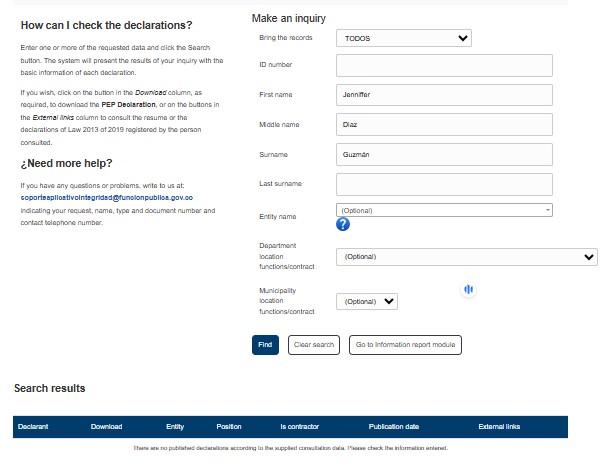Click the blue floating audio widget icon
Screen dimensions: 614x472
[x=468, y=290]
